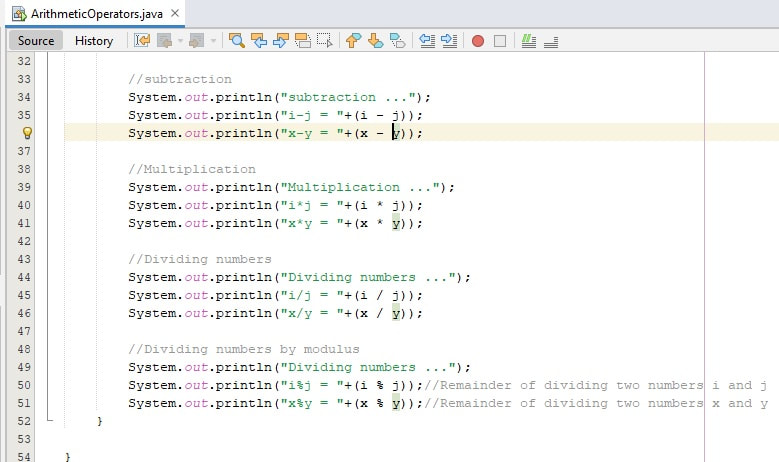Open the Forward history dropdown arrow
This screenshot has width=779, height=462.
point(213,41)
